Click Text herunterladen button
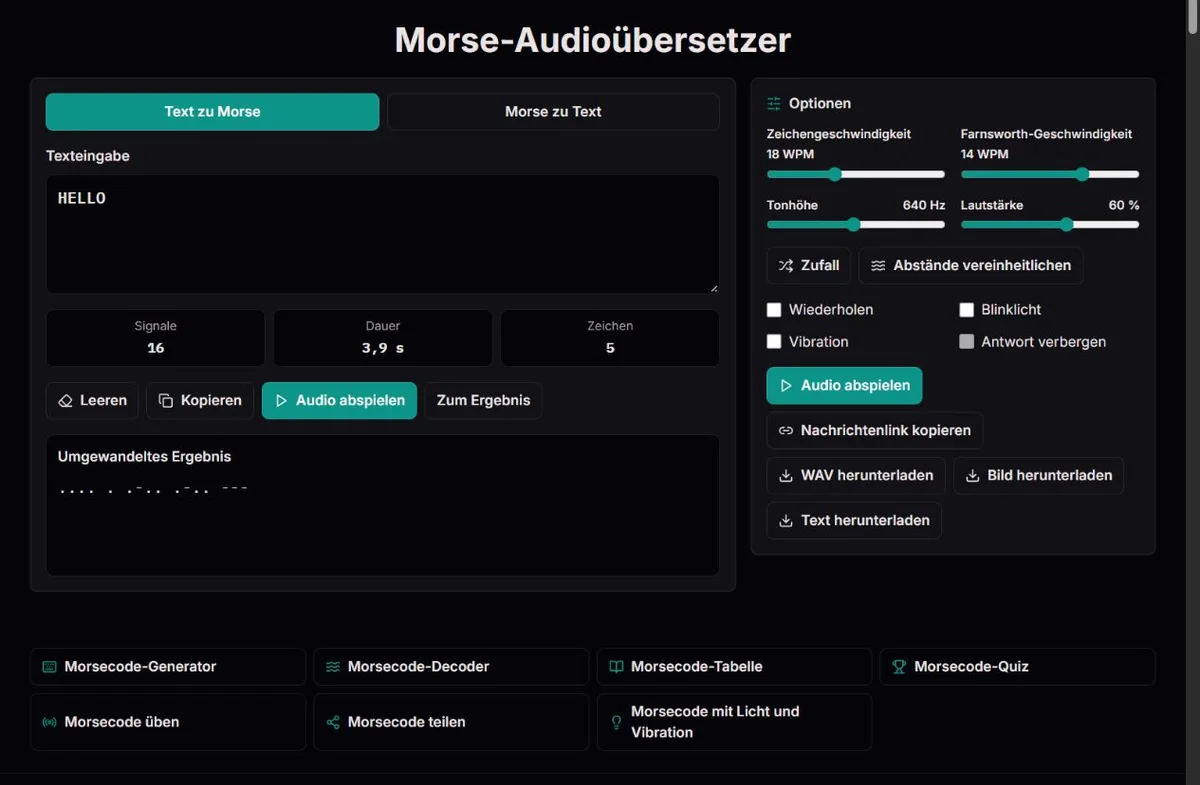1200x785 pixels. point(854,520)
